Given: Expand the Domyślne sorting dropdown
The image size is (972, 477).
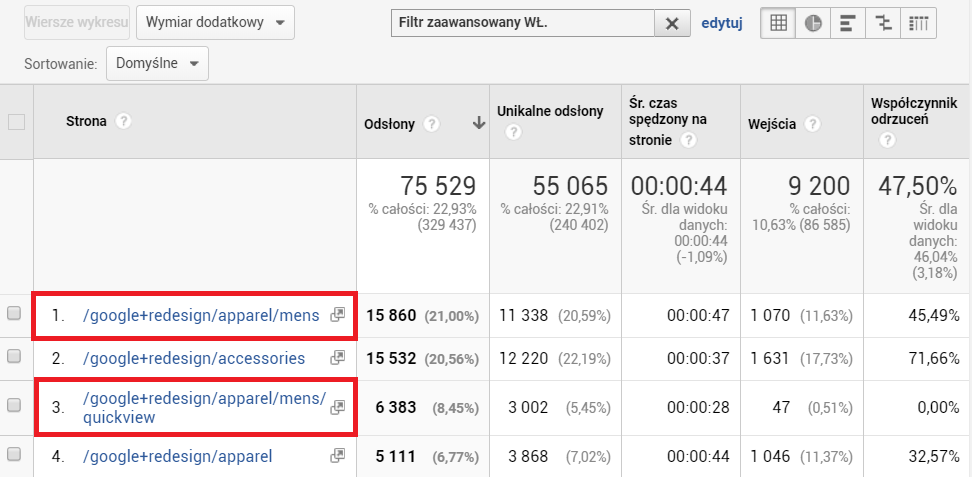Looking at the screenshot, I should [x=157, y=63].
